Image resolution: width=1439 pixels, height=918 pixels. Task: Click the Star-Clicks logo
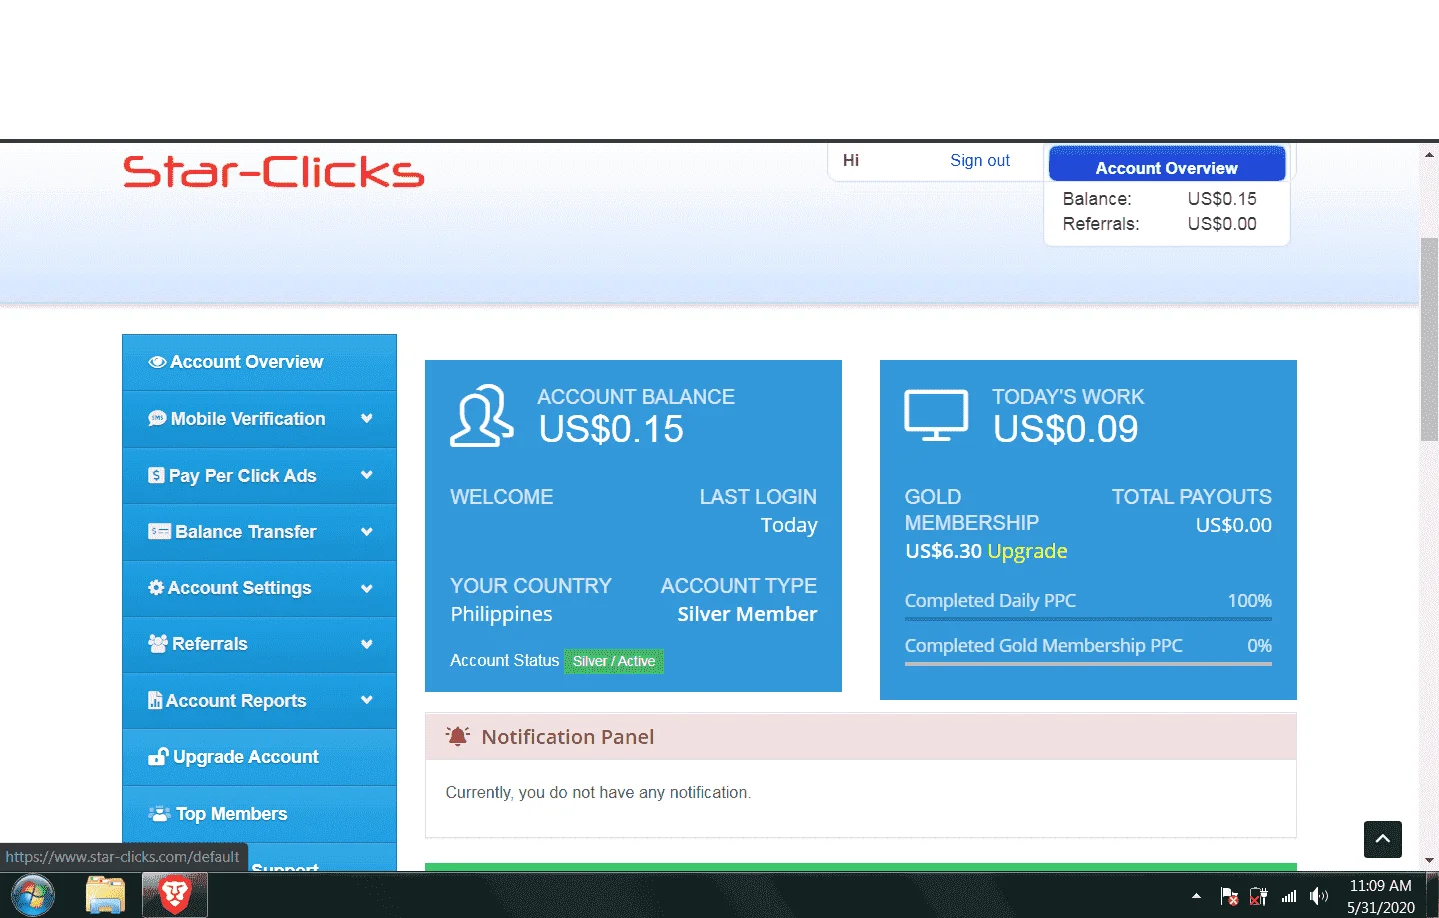[x=274, y=172]
